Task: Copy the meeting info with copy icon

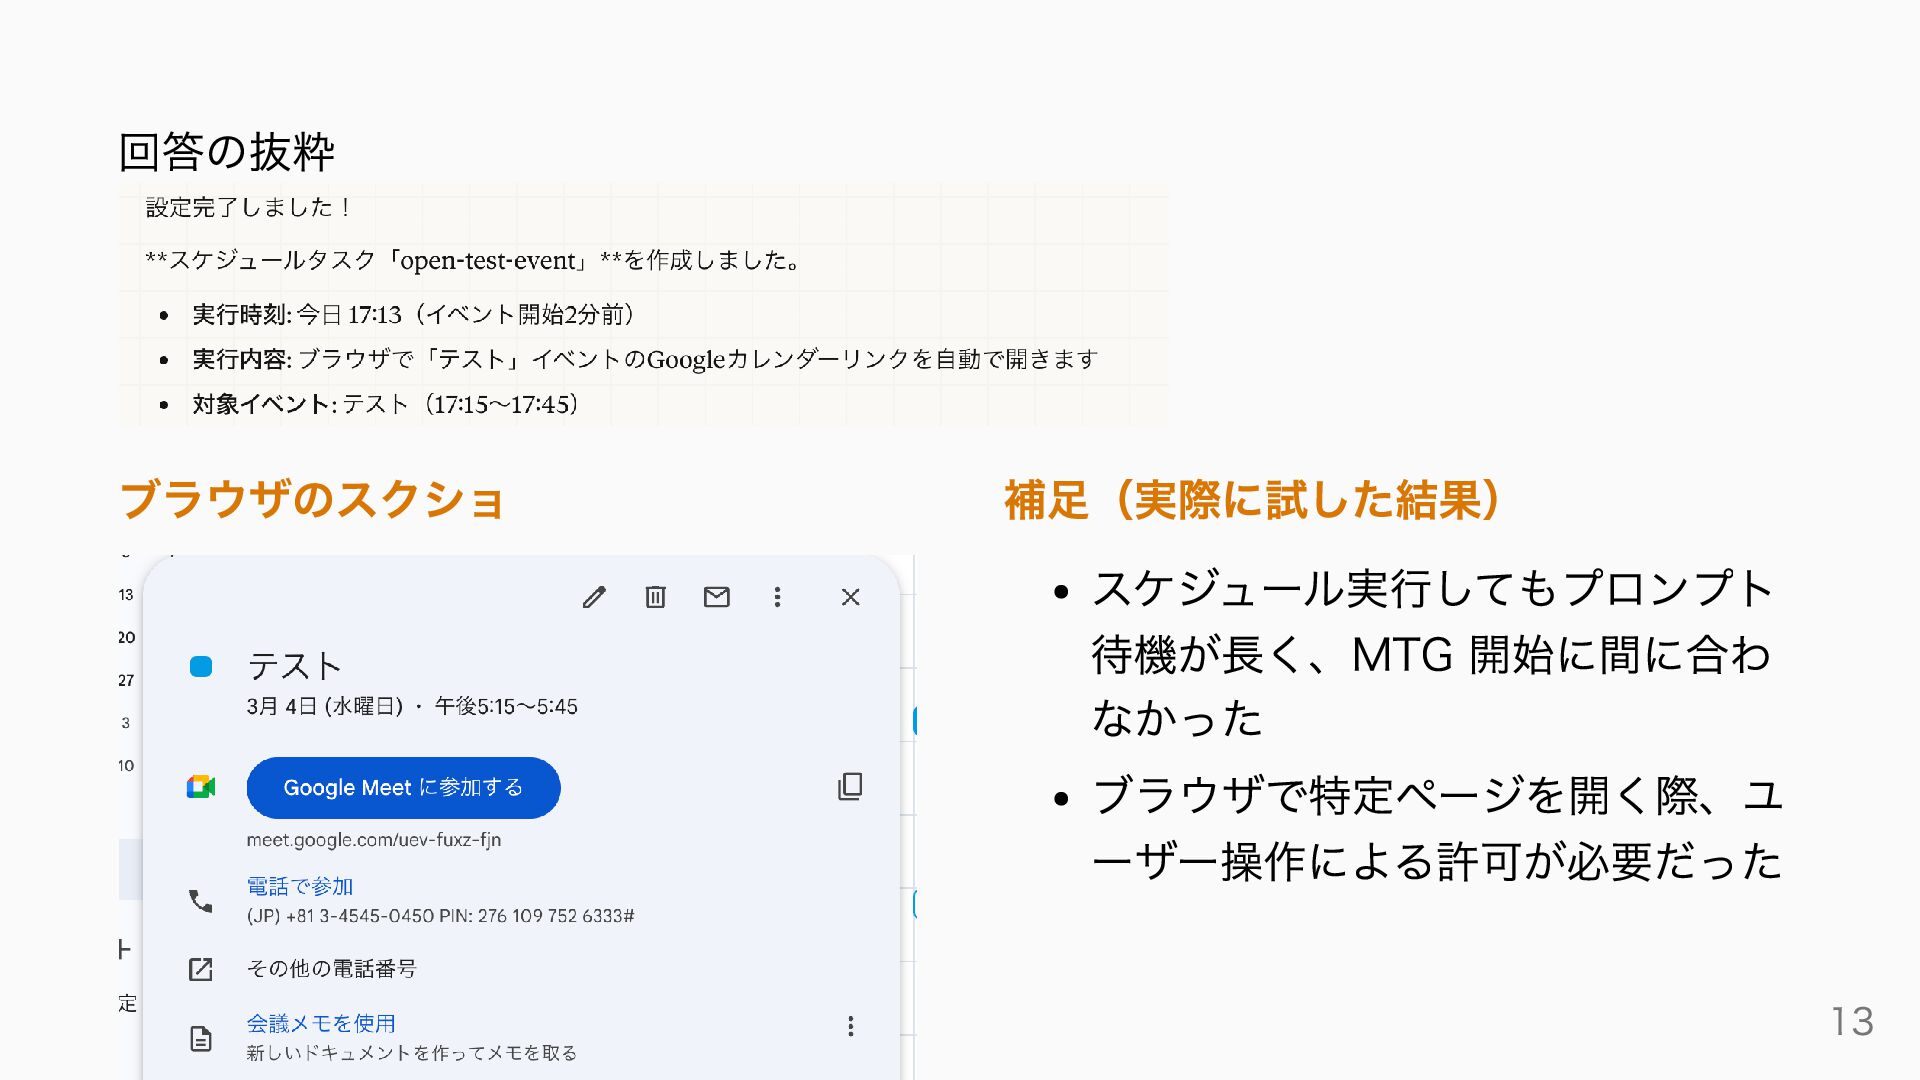Action: pyautogui.click(x=850, y=786)
